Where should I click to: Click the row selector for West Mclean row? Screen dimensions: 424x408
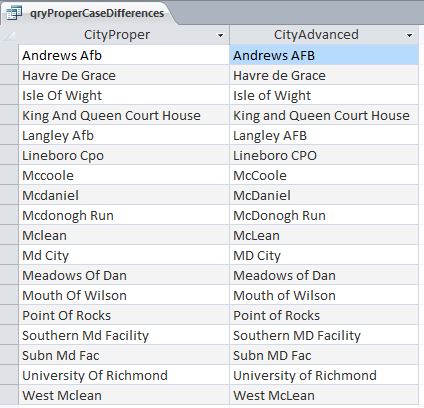click(9, 395)
